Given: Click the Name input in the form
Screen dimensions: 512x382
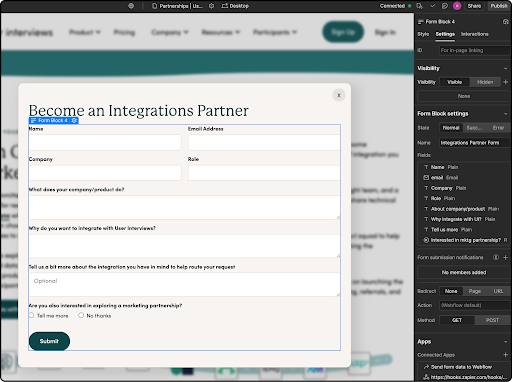Looking at the screenshot, I should click(105, 142).
